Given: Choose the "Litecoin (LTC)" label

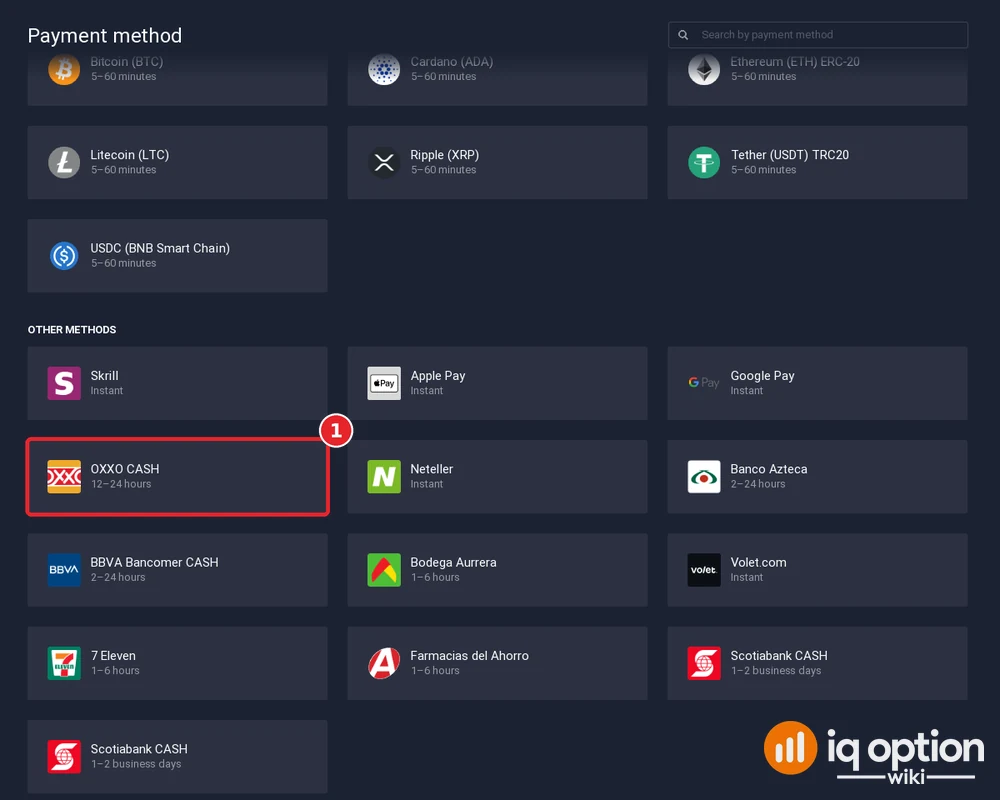Looking at the screenshot, I should [129, 155].
